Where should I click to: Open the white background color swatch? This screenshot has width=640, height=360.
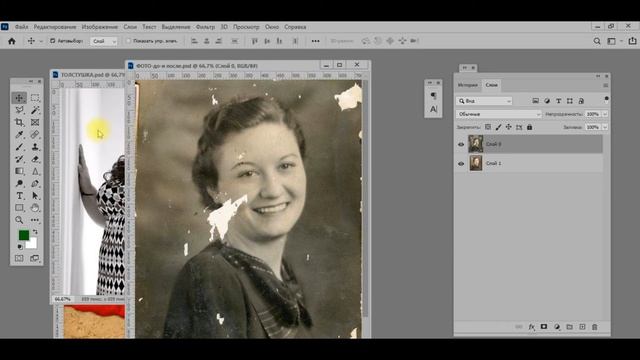click(x=32, y=244)
